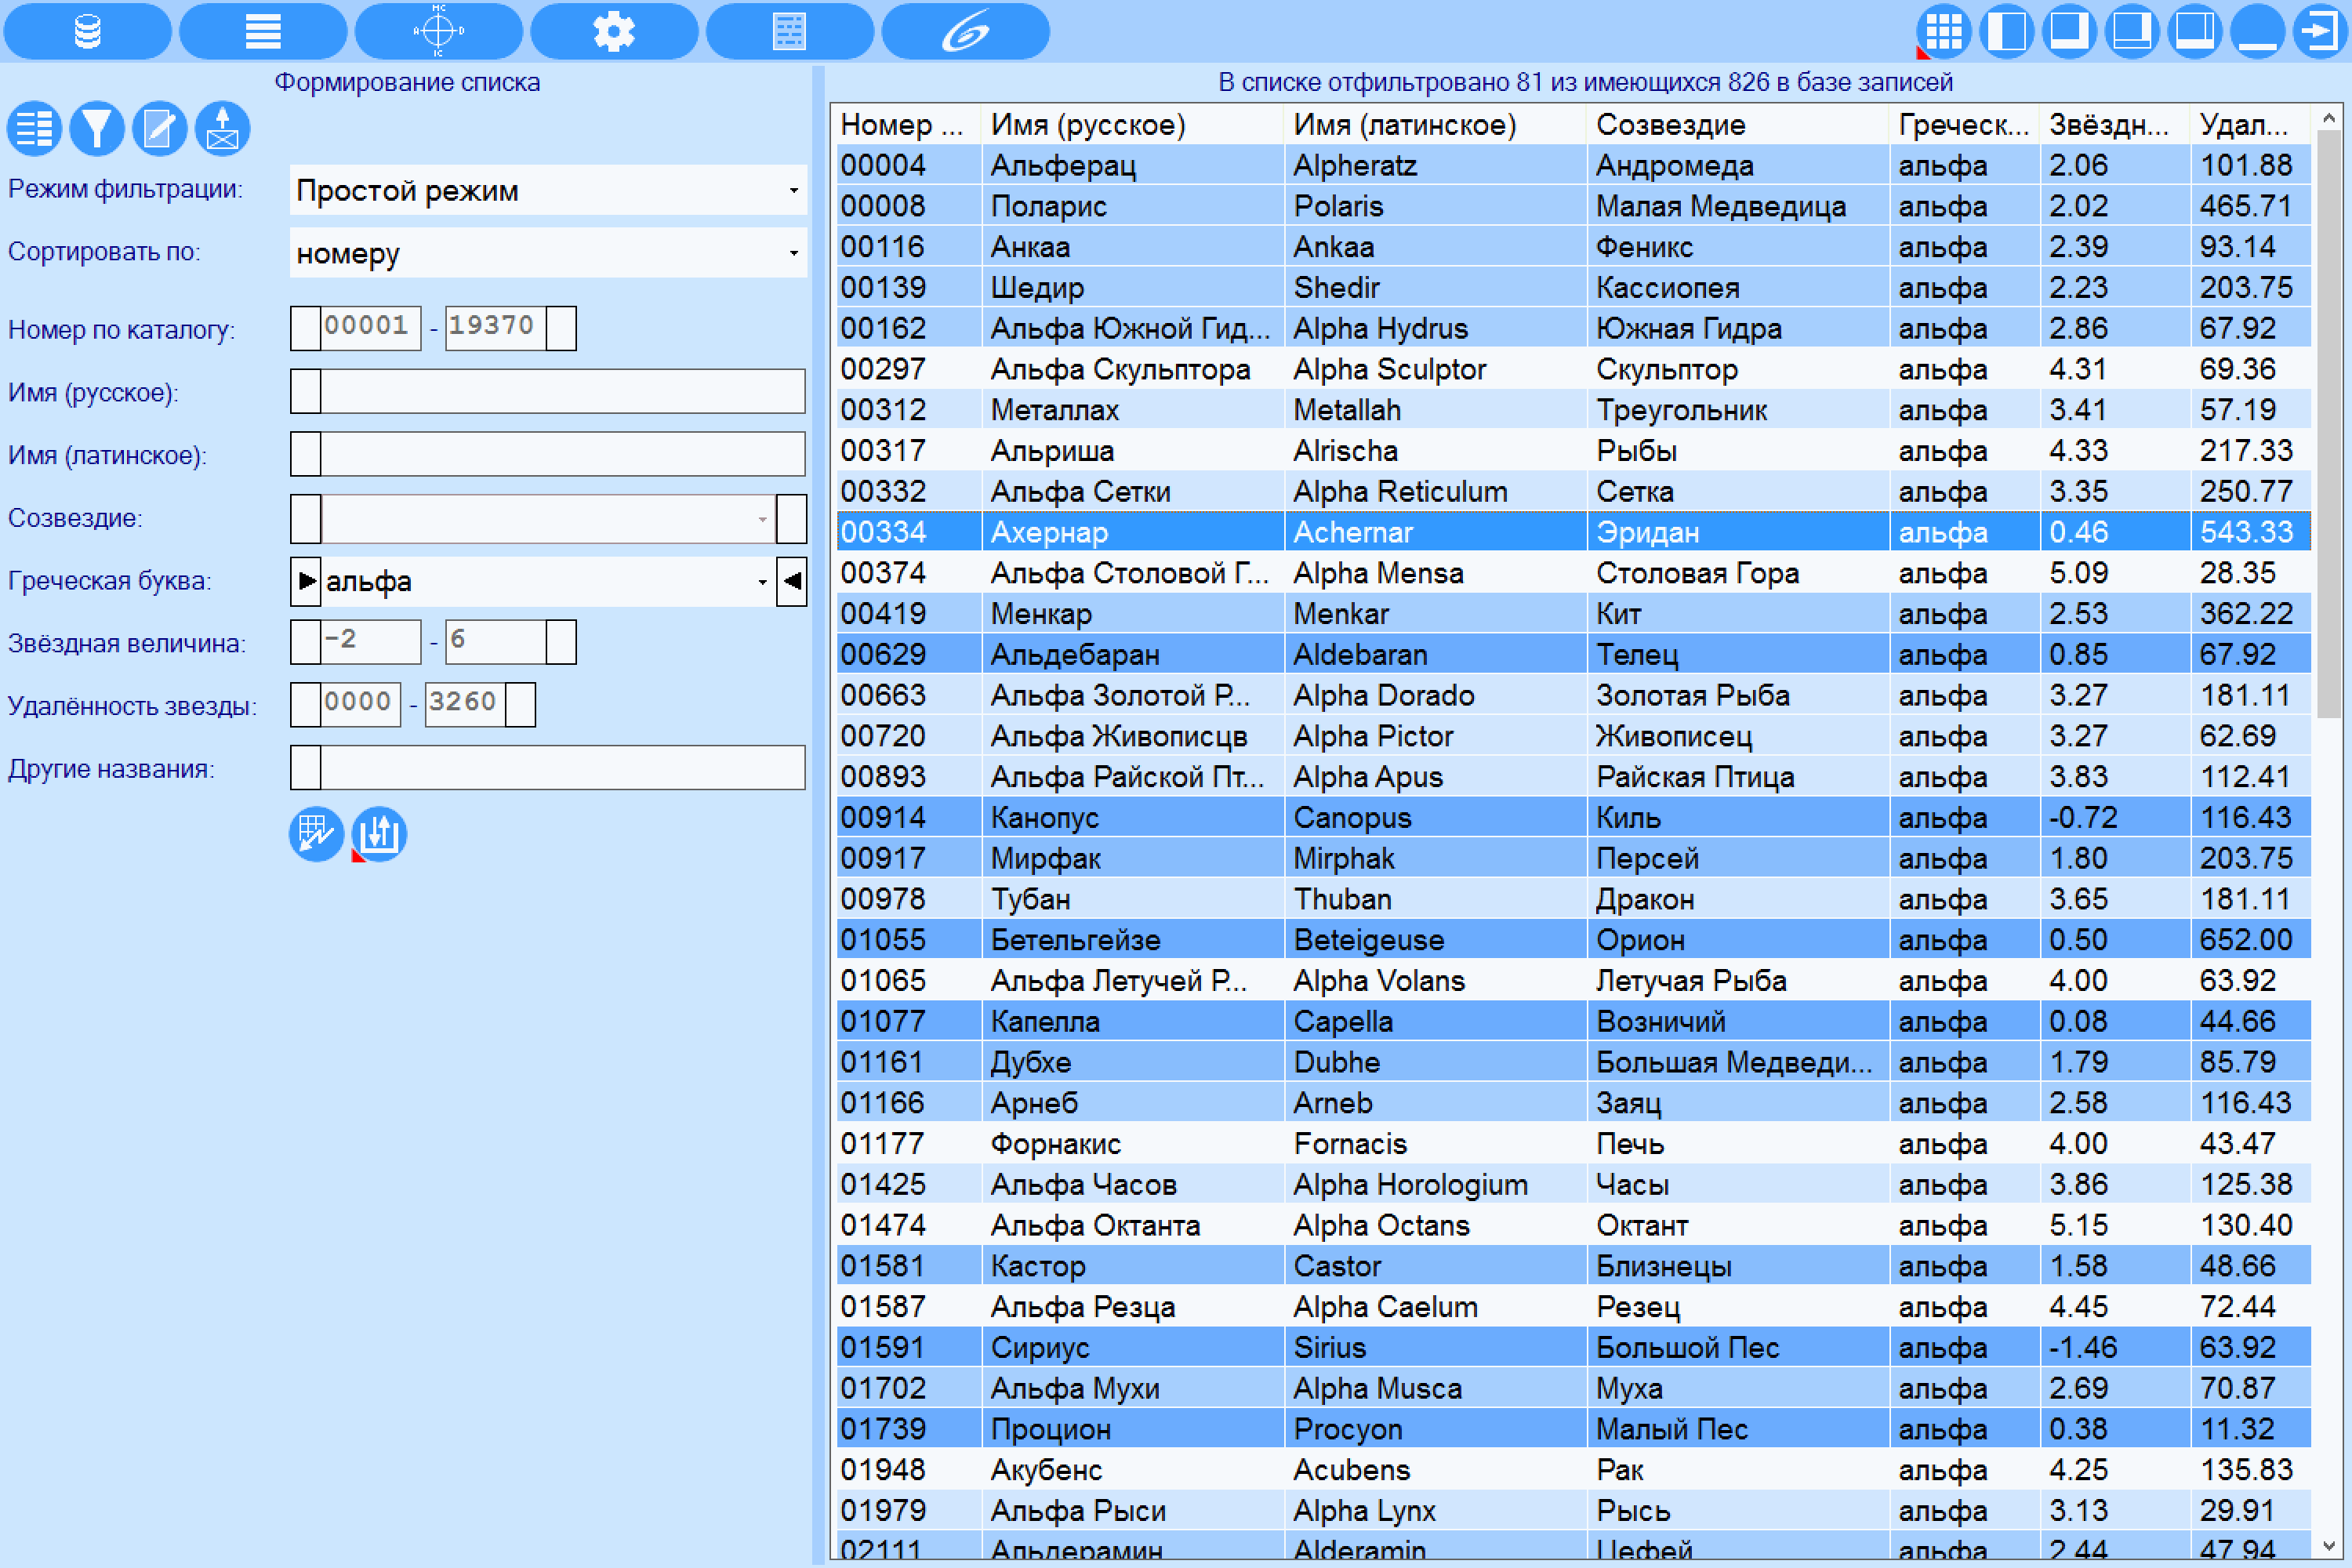
Task: Click the filter funnel icon
Action: pos(97,129)
